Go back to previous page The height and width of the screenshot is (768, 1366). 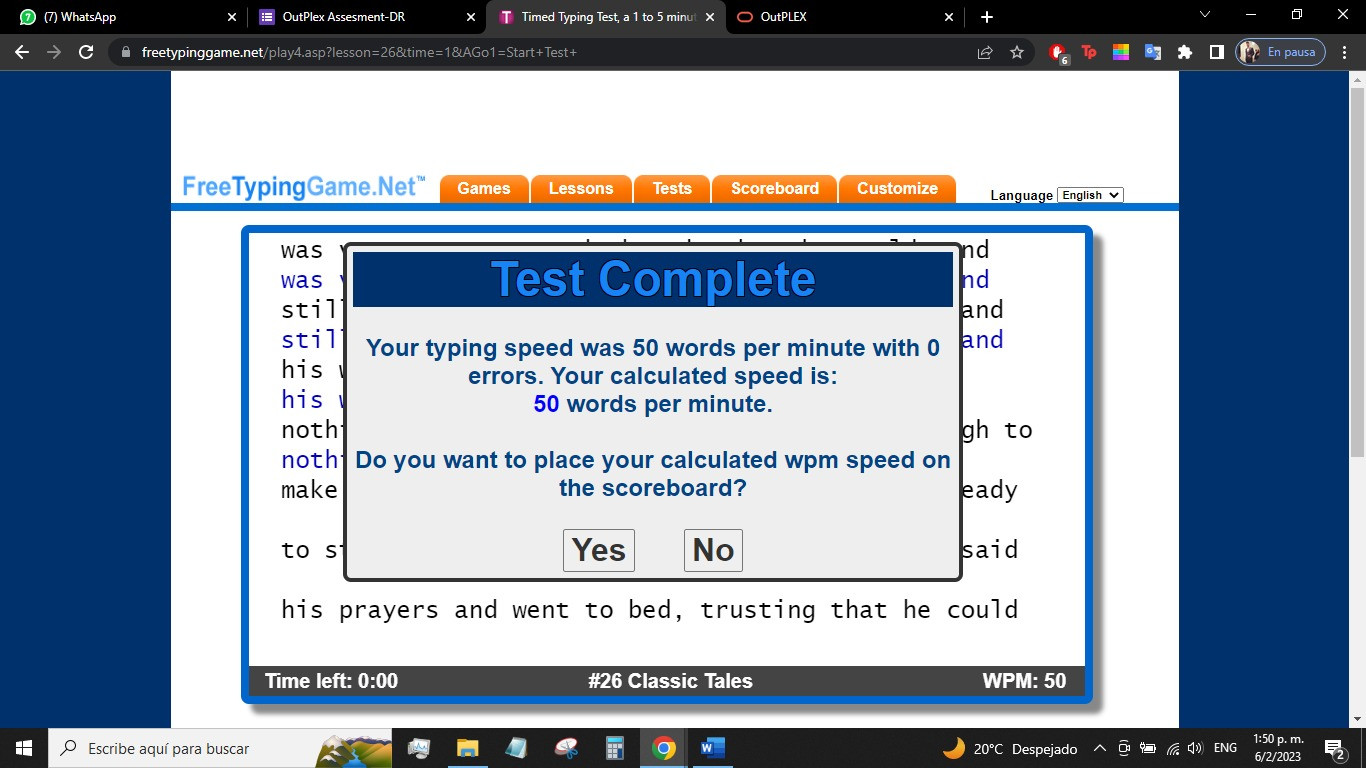pos(22,52)
